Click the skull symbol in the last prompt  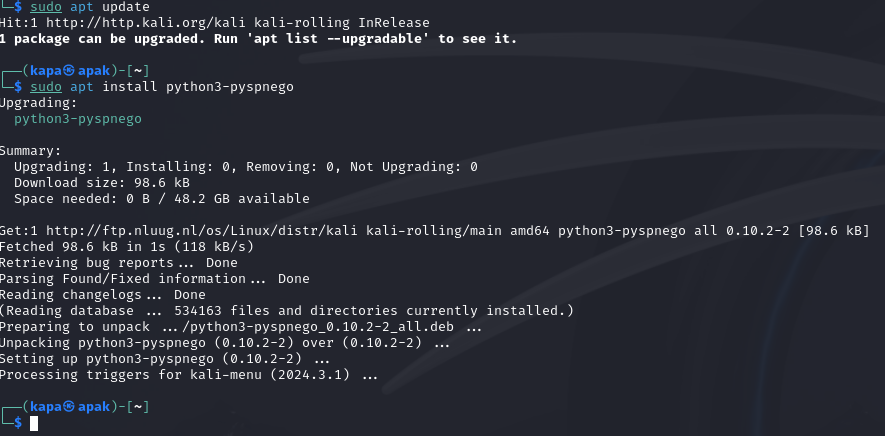(x=69, y=407)
